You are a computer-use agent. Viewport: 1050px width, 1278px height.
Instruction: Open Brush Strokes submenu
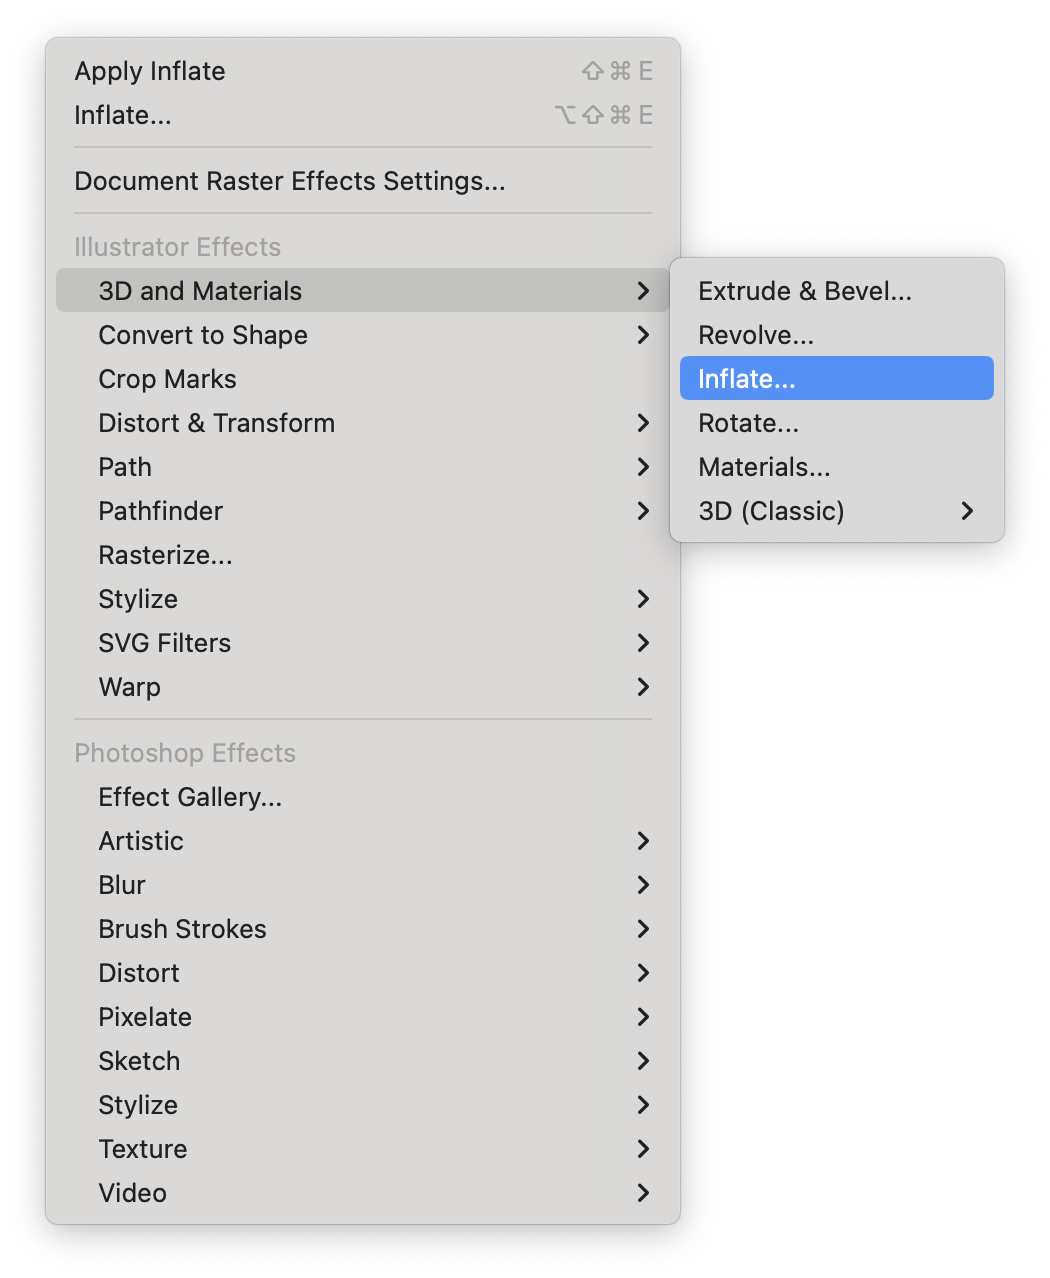coord(363,929)
